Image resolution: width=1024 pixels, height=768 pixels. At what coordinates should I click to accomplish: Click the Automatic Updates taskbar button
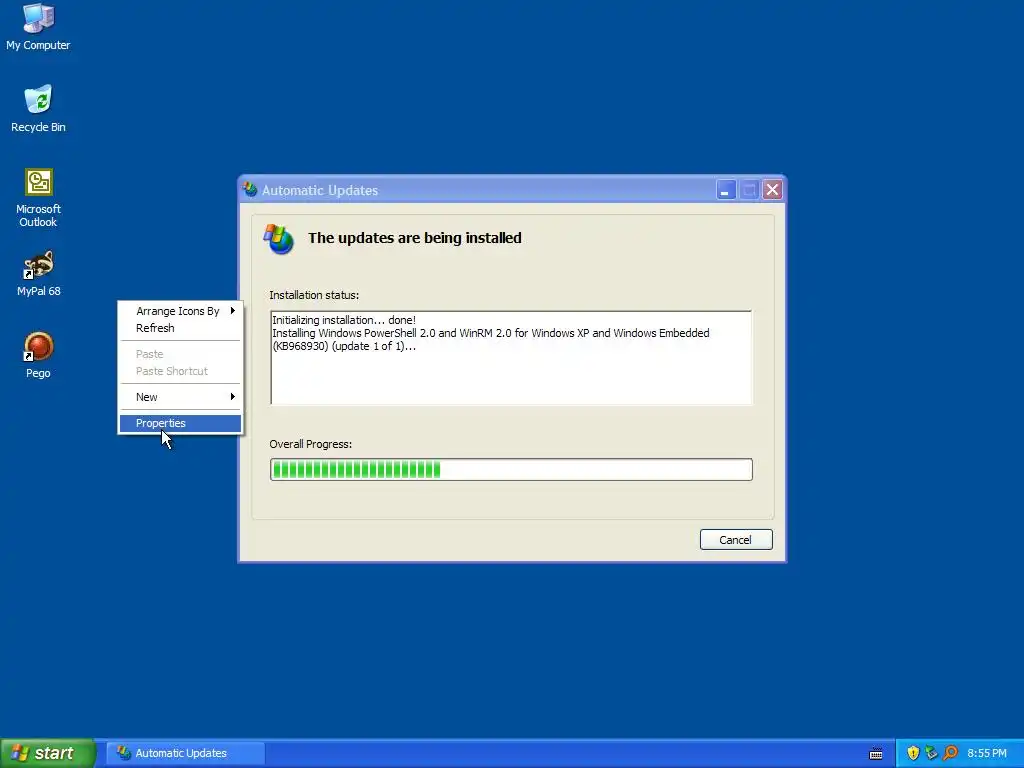coord(185,753)
